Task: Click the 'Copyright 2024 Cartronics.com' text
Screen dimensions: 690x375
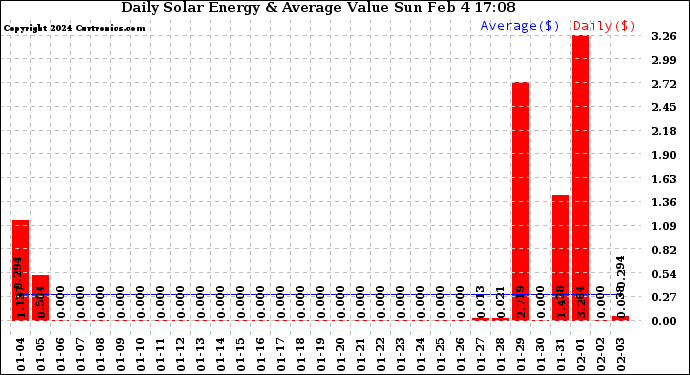Action: [x=74, y=29]
